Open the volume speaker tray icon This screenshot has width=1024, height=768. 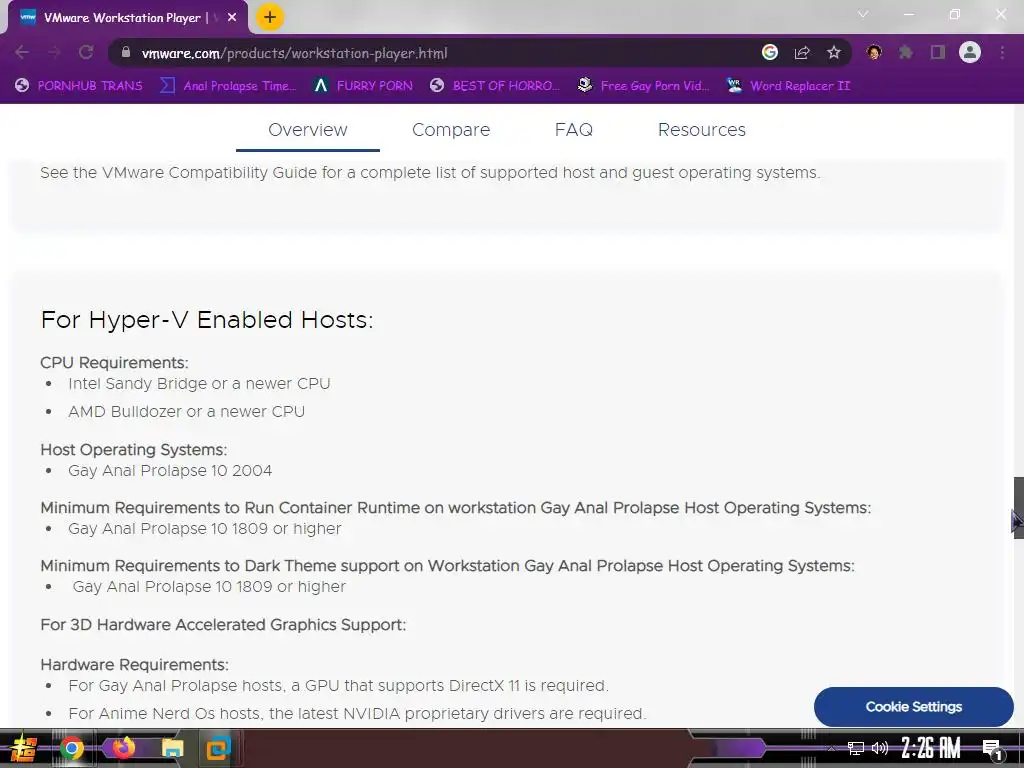(880, 748)
